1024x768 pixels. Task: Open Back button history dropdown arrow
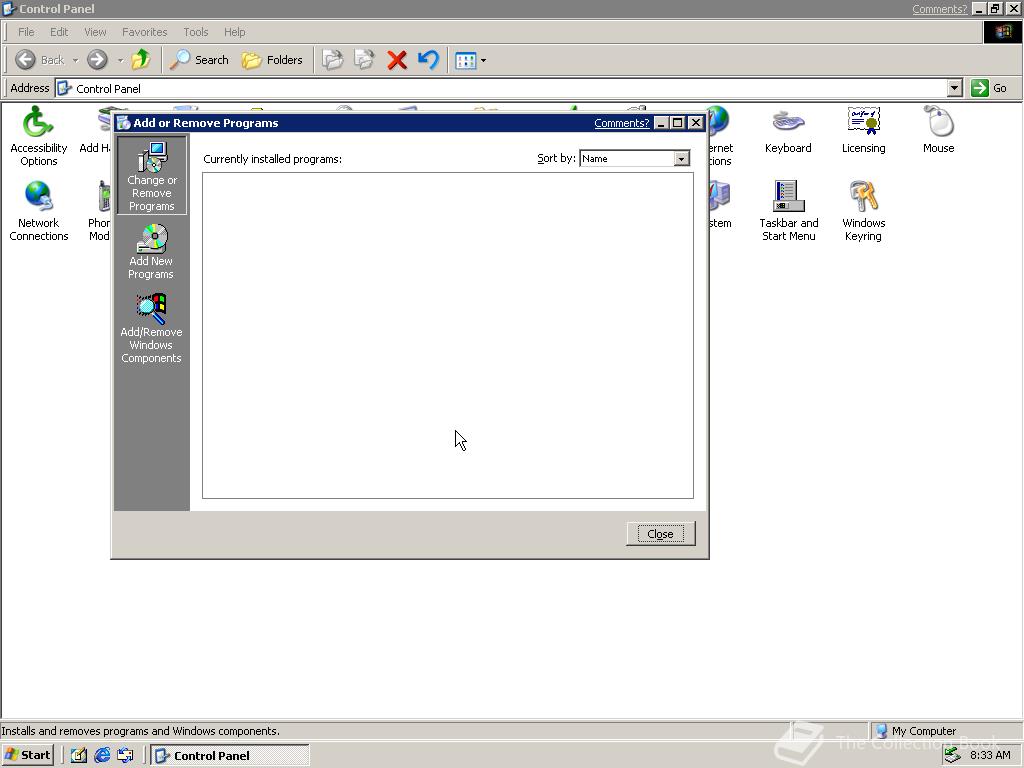coord(75,61)
